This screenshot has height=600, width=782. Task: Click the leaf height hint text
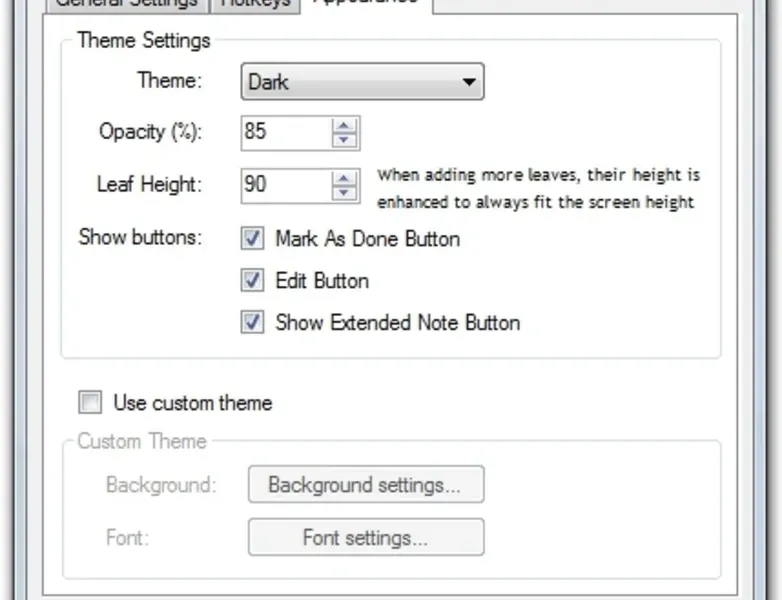[x=537, y=188]
